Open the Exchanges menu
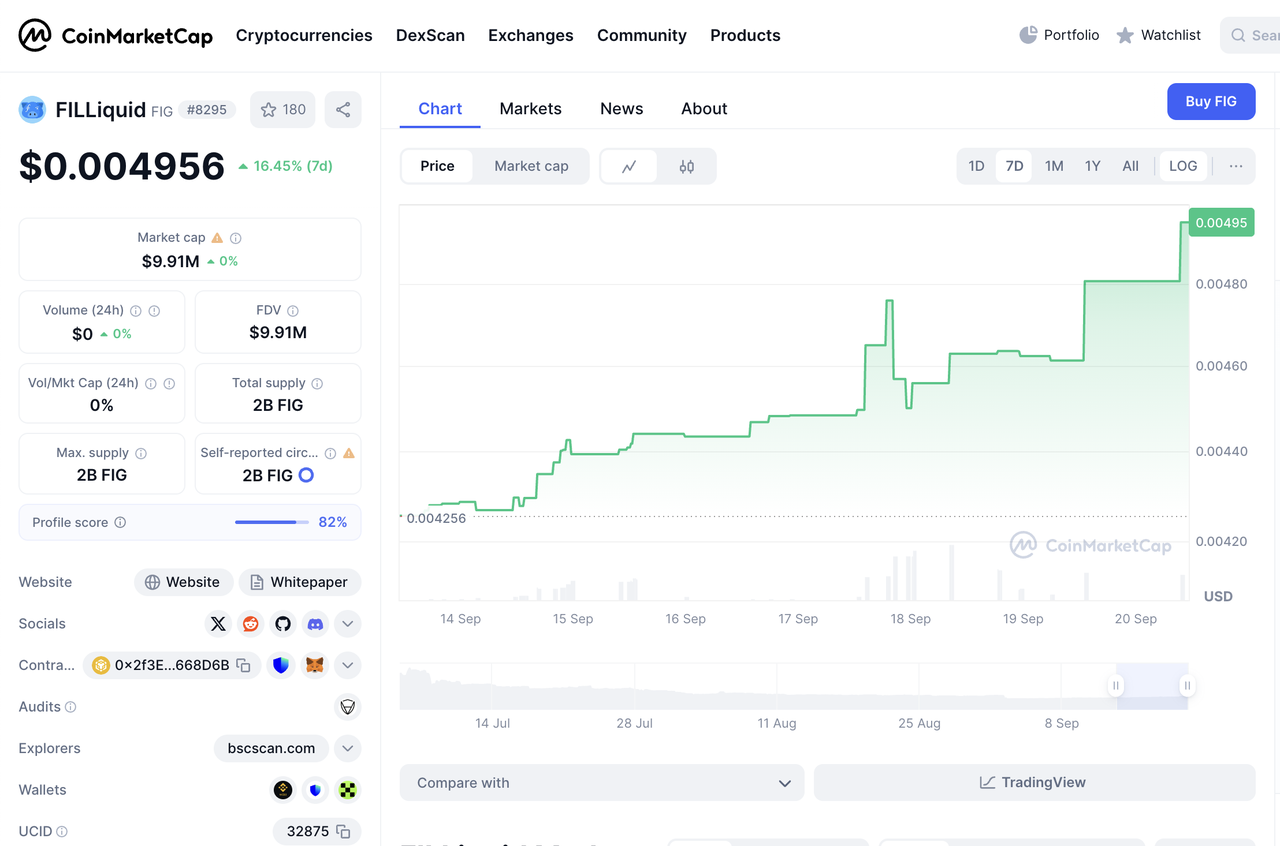This screenshot has height=846, width=1280. [x=530, y=35]
